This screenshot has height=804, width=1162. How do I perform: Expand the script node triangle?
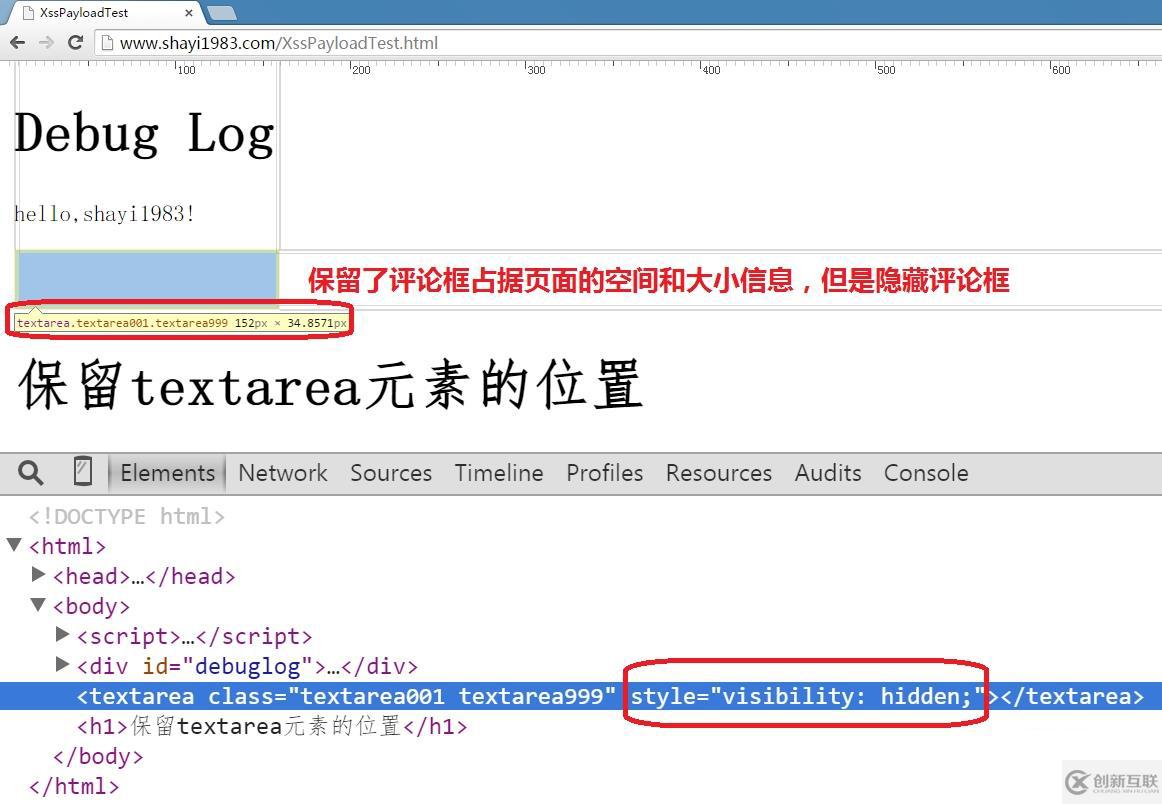click(x=63, y=634)
